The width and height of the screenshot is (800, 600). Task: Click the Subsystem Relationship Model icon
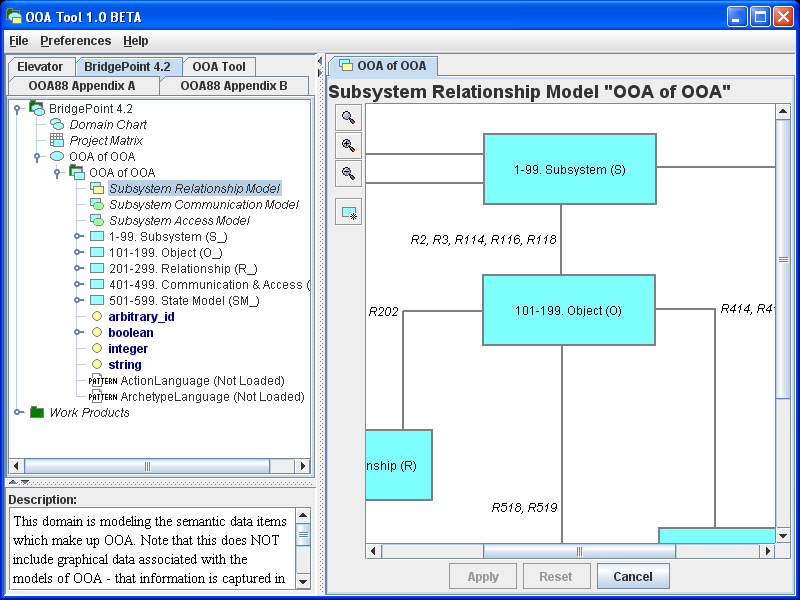[97, 188]
